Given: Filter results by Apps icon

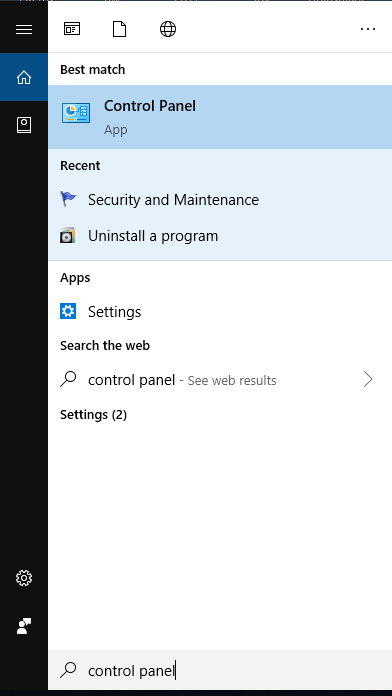Looking at the screenshot, I should click(72, 29).
